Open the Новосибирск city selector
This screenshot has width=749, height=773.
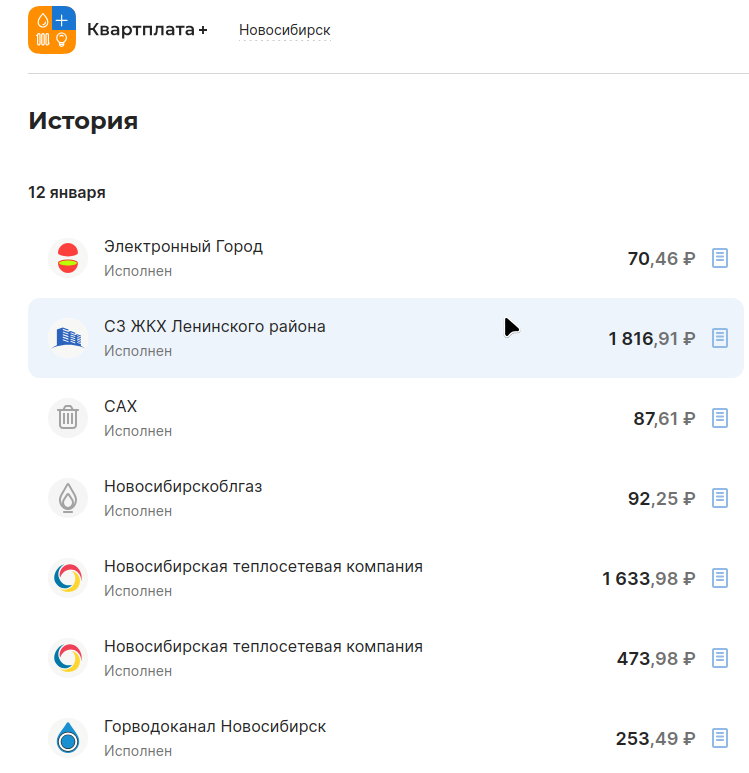coord(284,30)
